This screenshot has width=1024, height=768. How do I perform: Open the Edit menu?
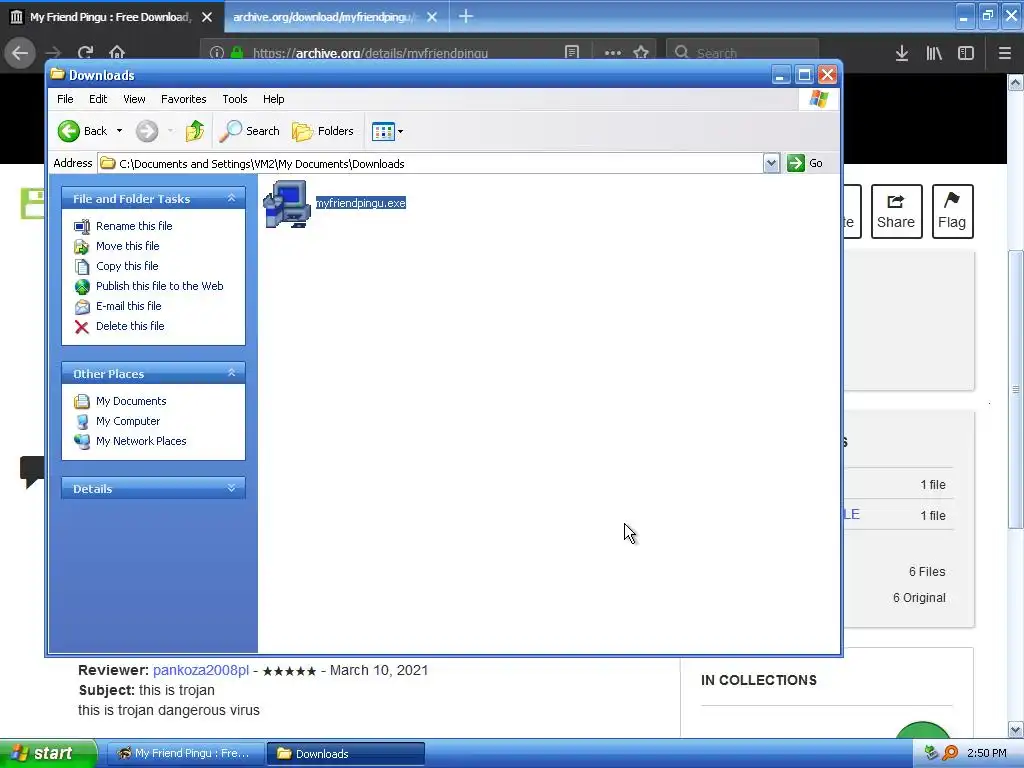click(98, 99)
